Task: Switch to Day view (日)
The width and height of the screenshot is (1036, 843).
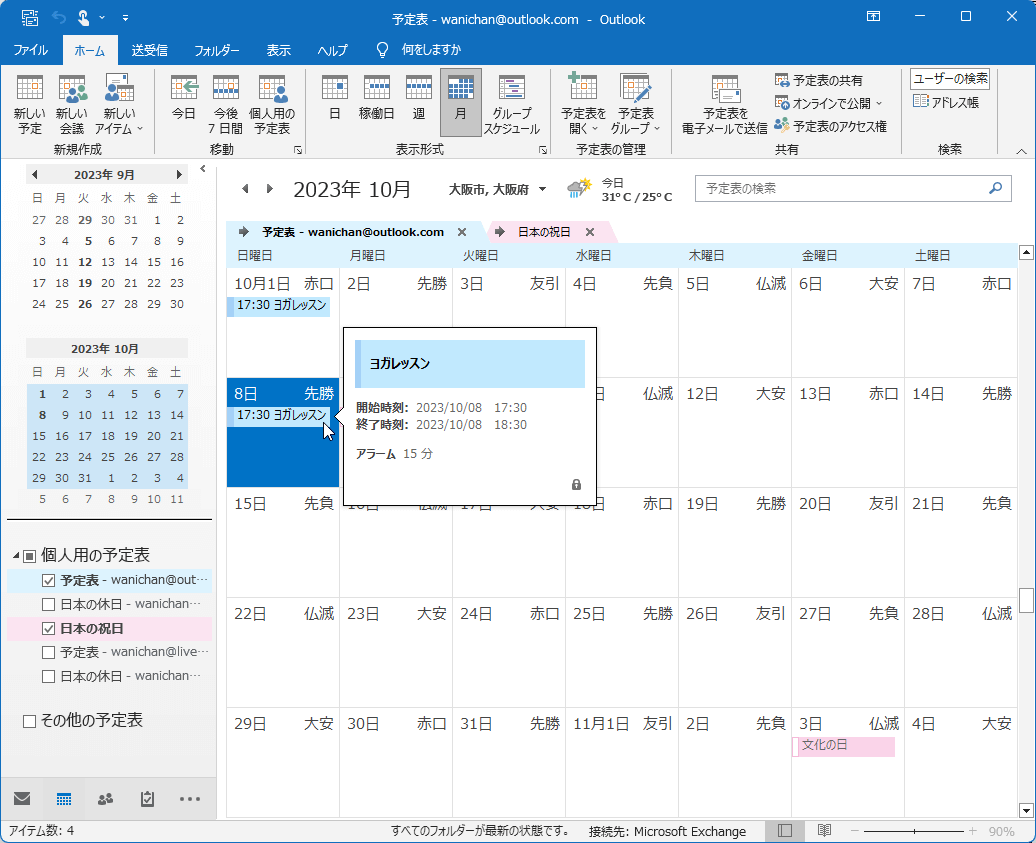Action: (x=335, y=98)
